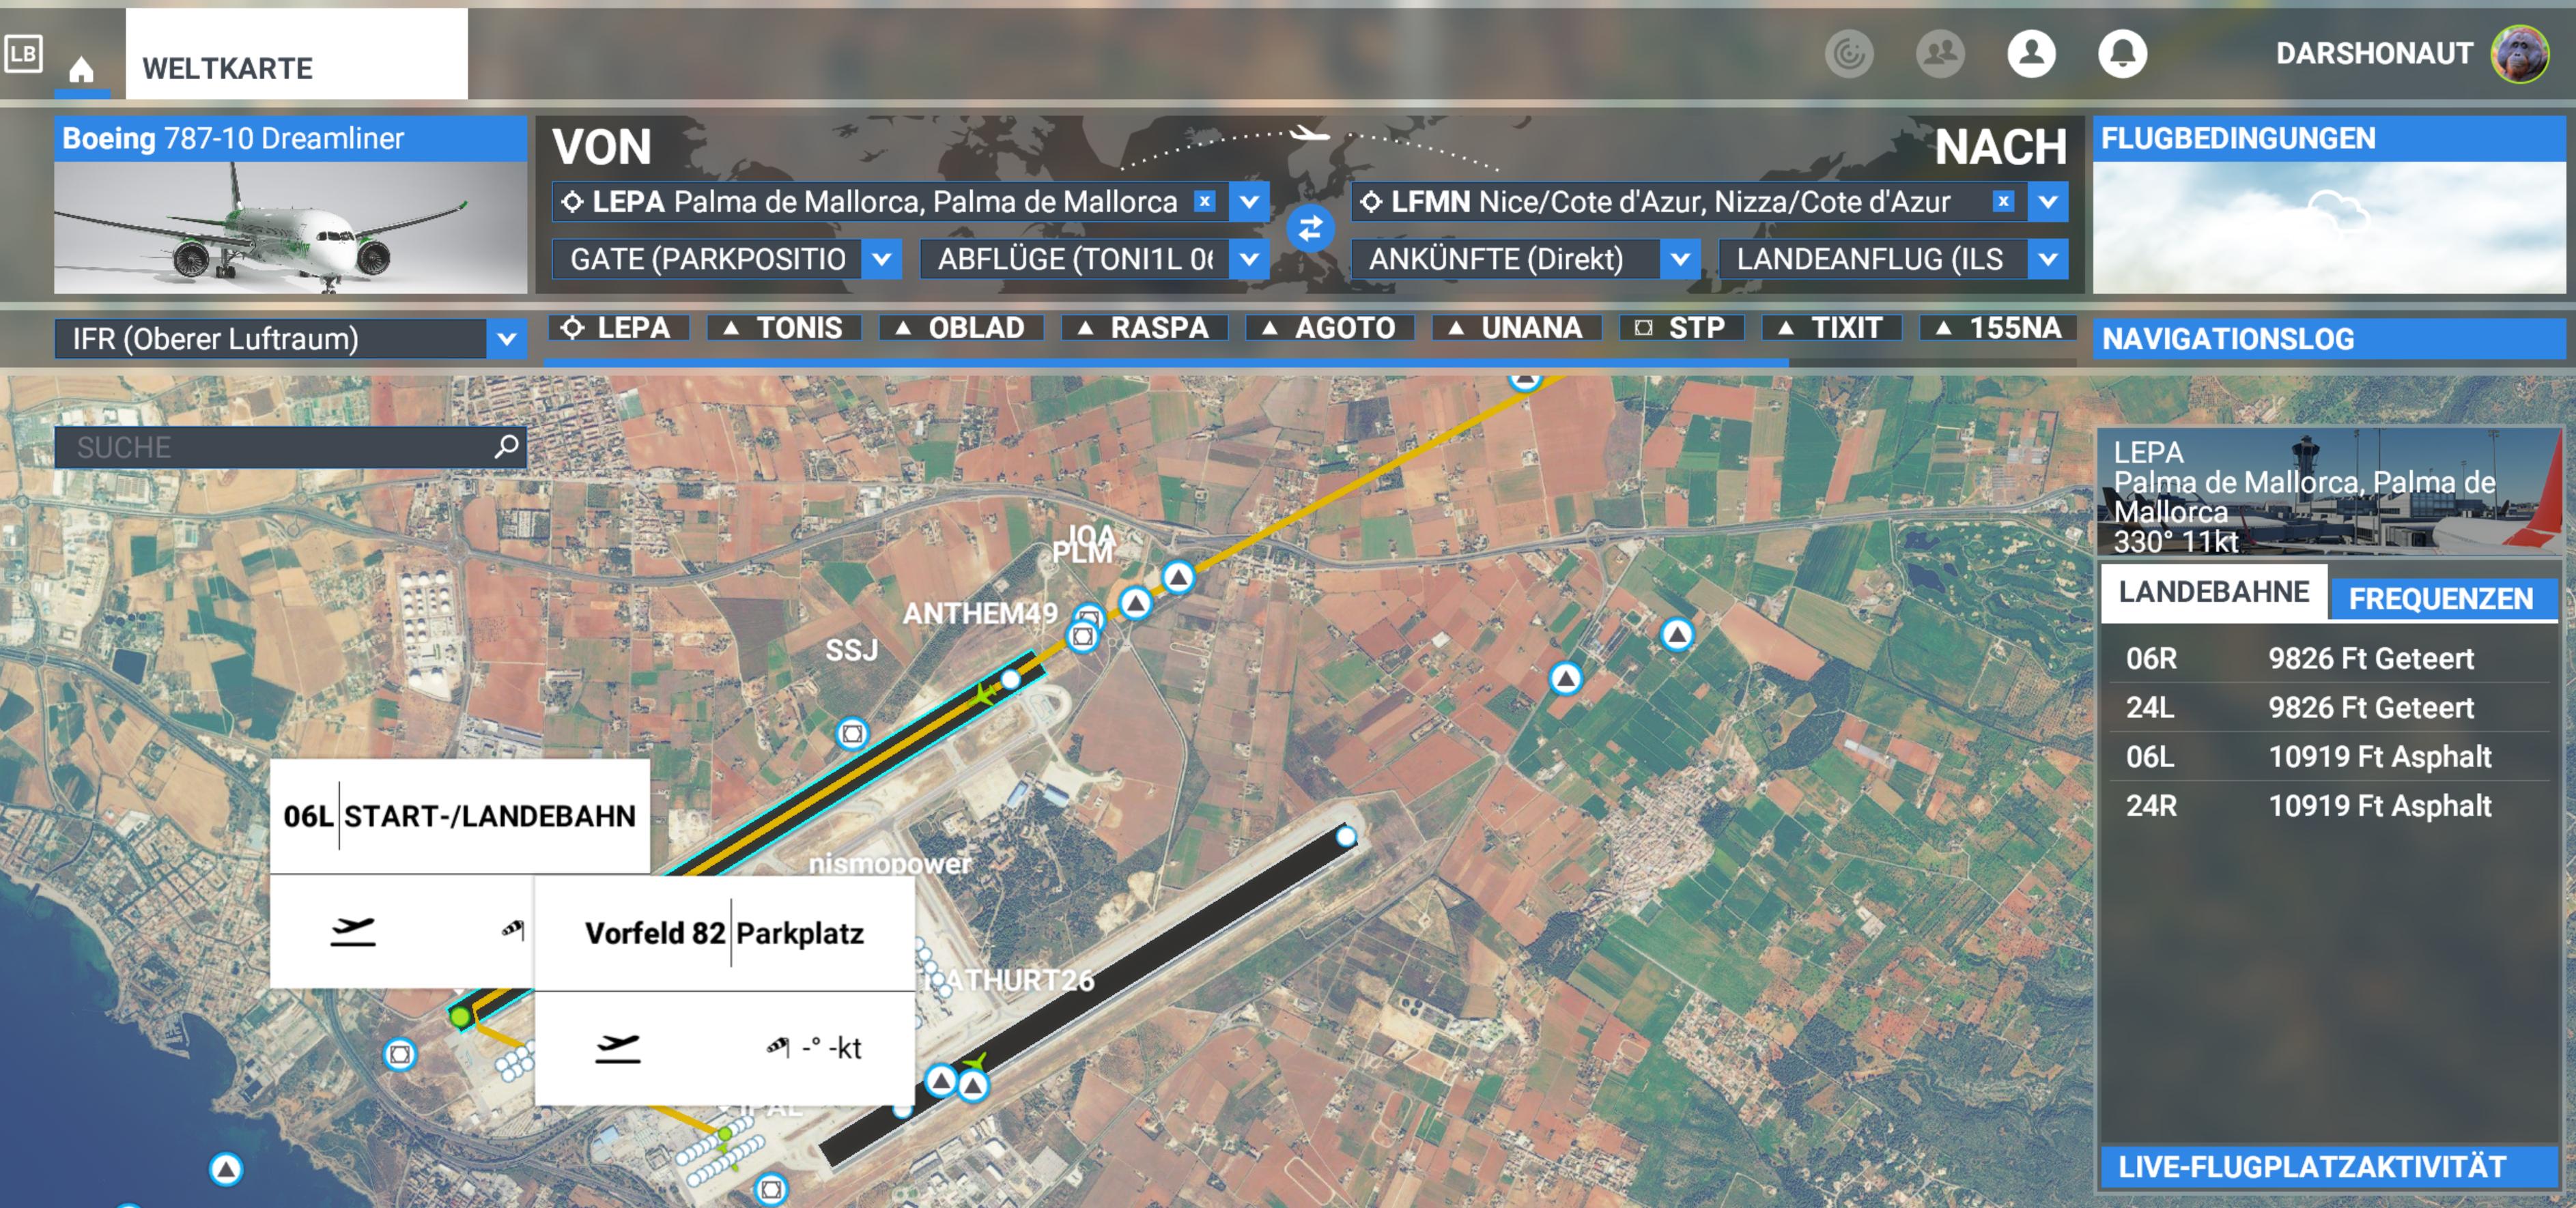Click the search magnifier icon
2576x1208 pixels.
pos(506,446)
